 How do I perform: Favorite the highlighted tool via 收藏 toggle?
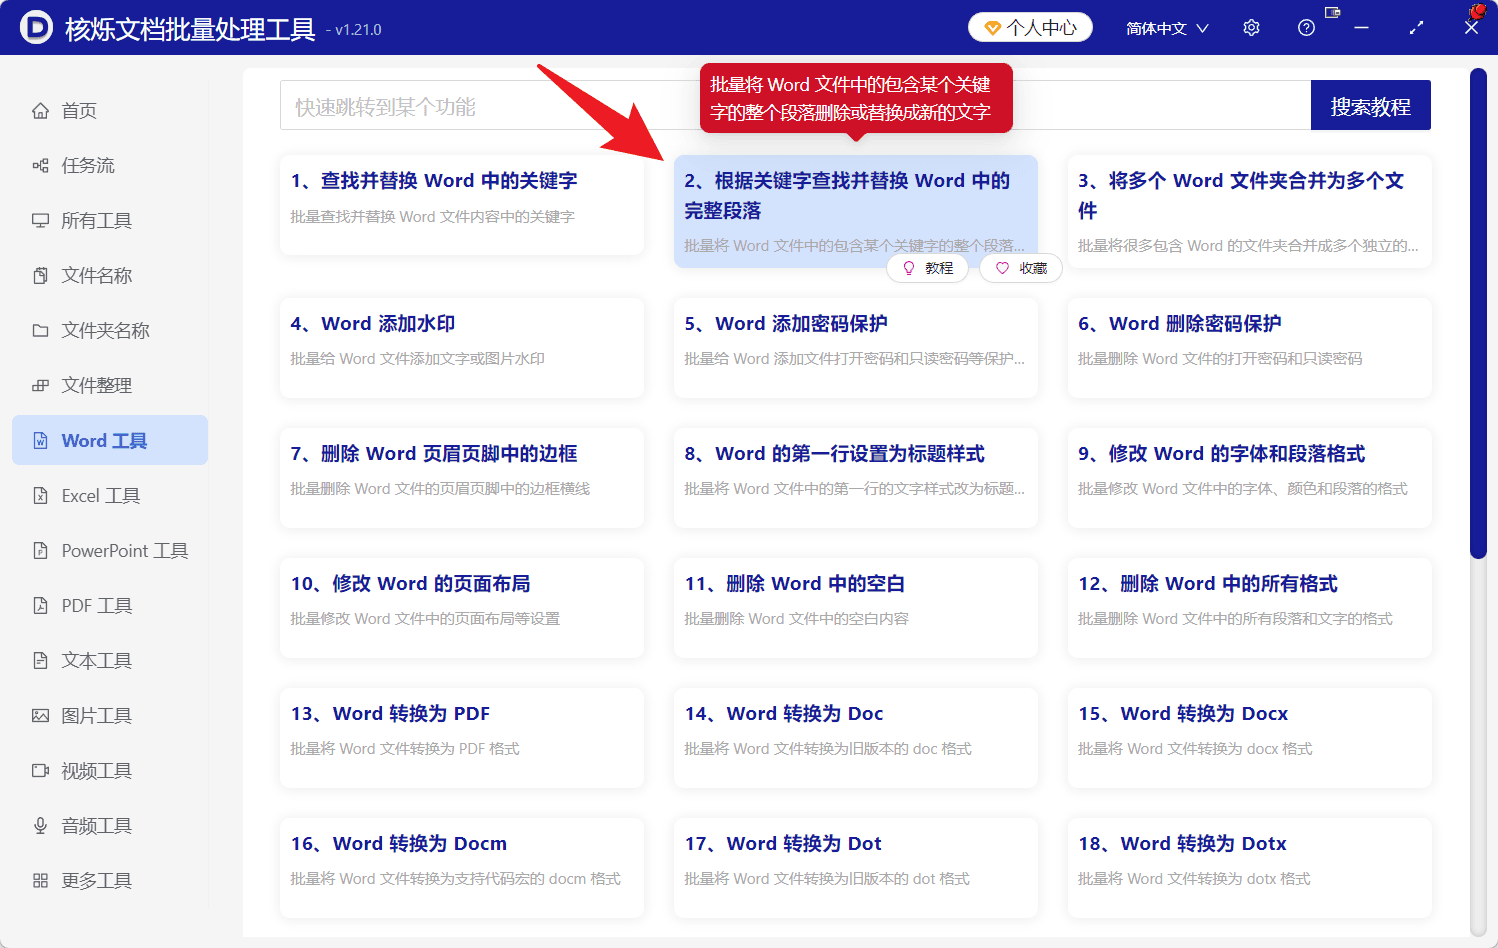click(x=1020, y=268)
